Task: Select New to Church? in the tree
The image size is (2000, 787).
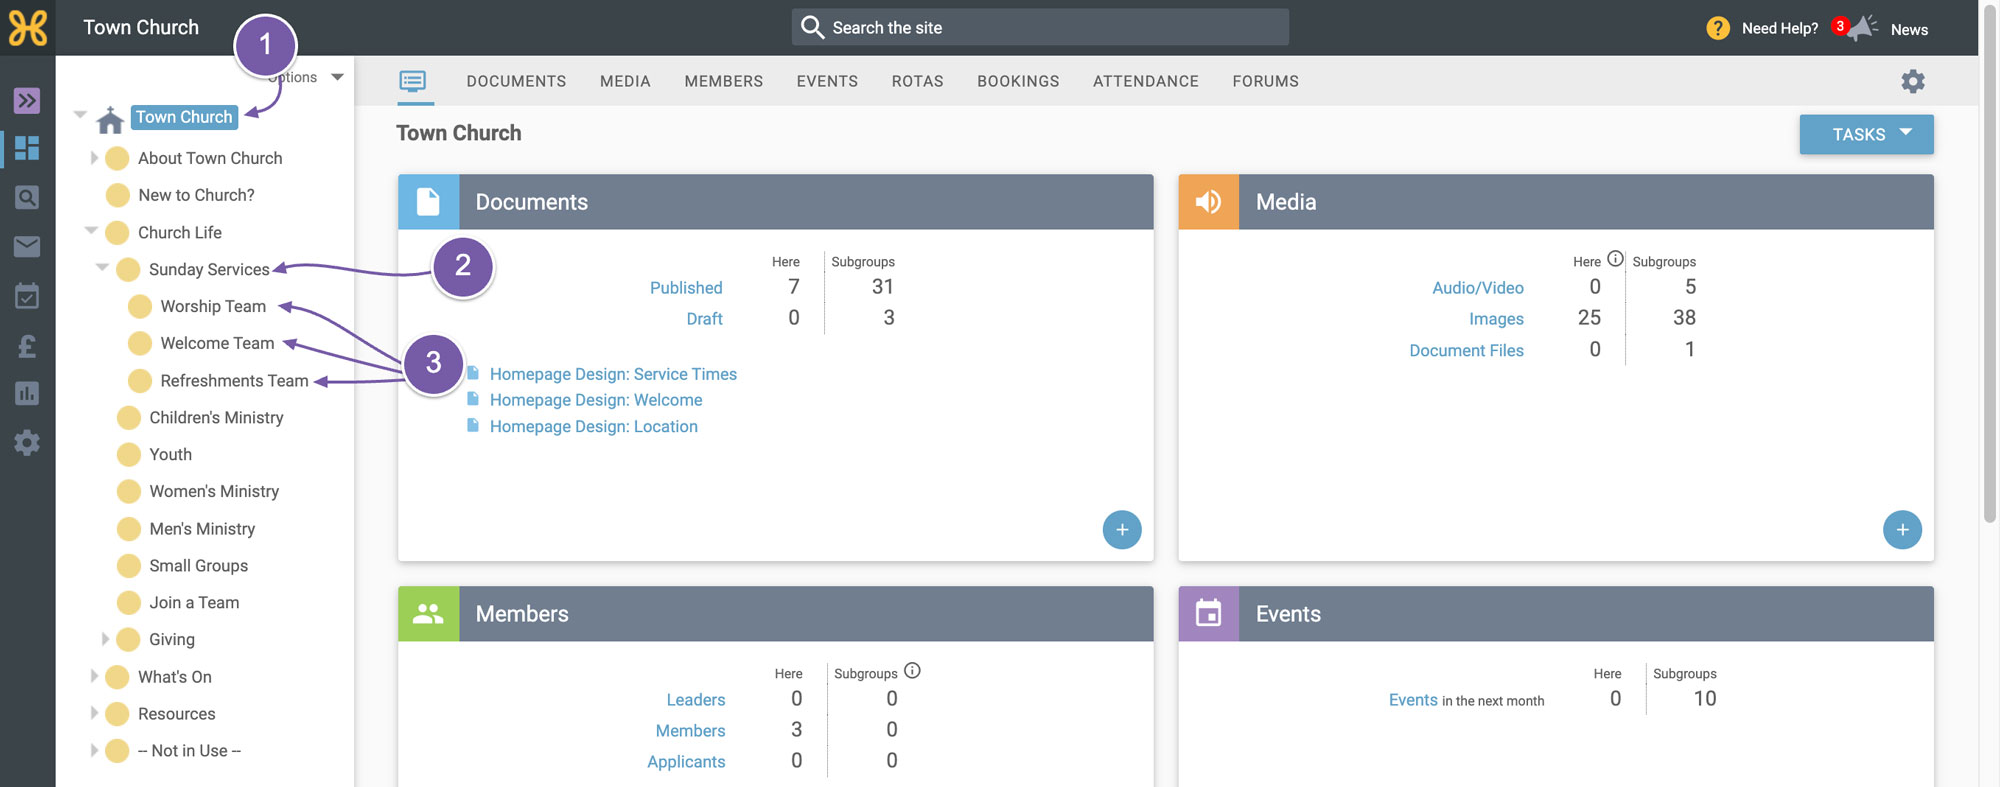Action: 196,195
